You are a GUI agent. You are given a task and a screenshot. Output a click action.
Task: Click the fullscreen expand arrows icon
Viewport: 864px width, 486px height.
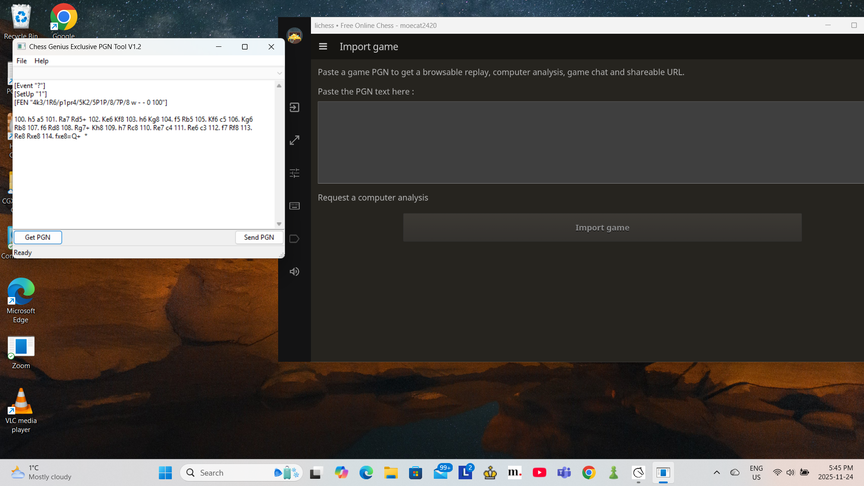295,141
